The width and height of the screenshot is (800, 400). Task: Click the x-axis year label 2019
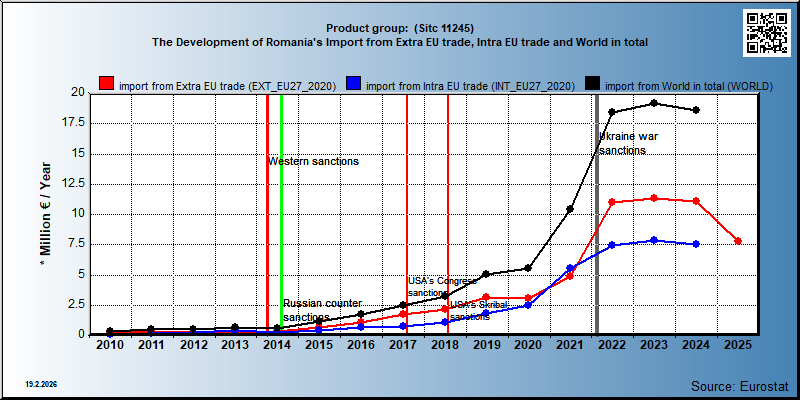coord(486,345)
